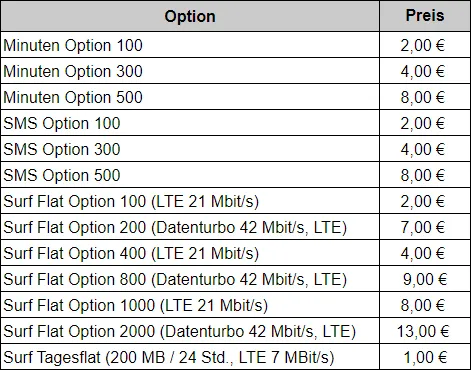The height and width of the screenshot is (370, 471).
Task: Select the Minuten Option 100 row
Action: 235,45
